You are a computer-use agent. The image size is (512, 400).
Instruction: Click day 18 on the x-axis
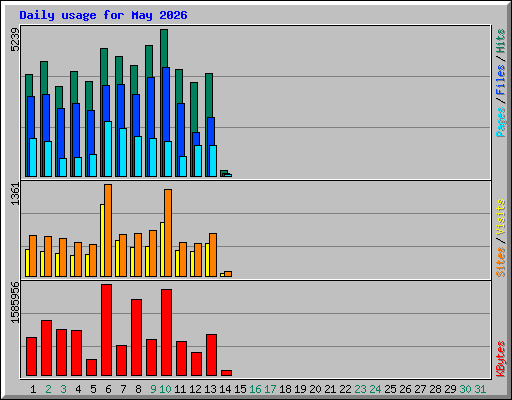[285, 389]
